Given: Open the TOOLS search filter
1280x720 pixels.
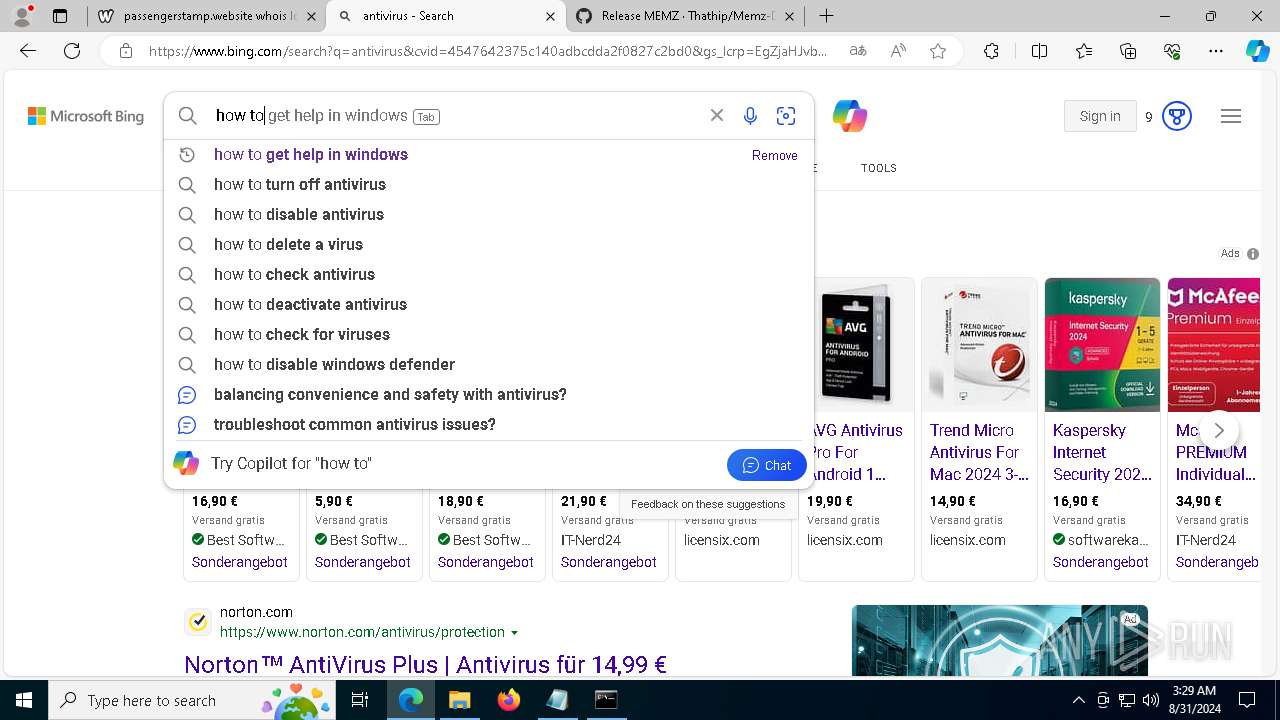Looking at the screenshot, I should point(879,168).
